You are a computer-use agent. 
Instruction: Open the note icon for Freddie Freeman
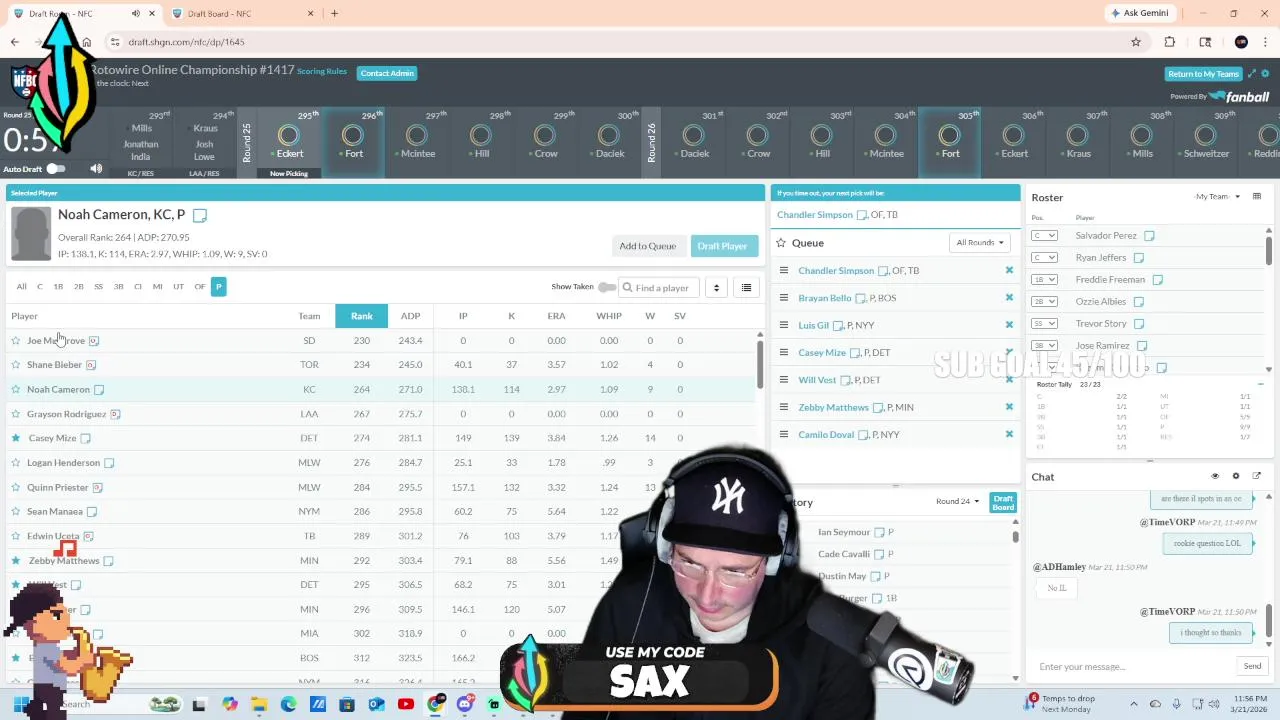tap(1157, 280)
